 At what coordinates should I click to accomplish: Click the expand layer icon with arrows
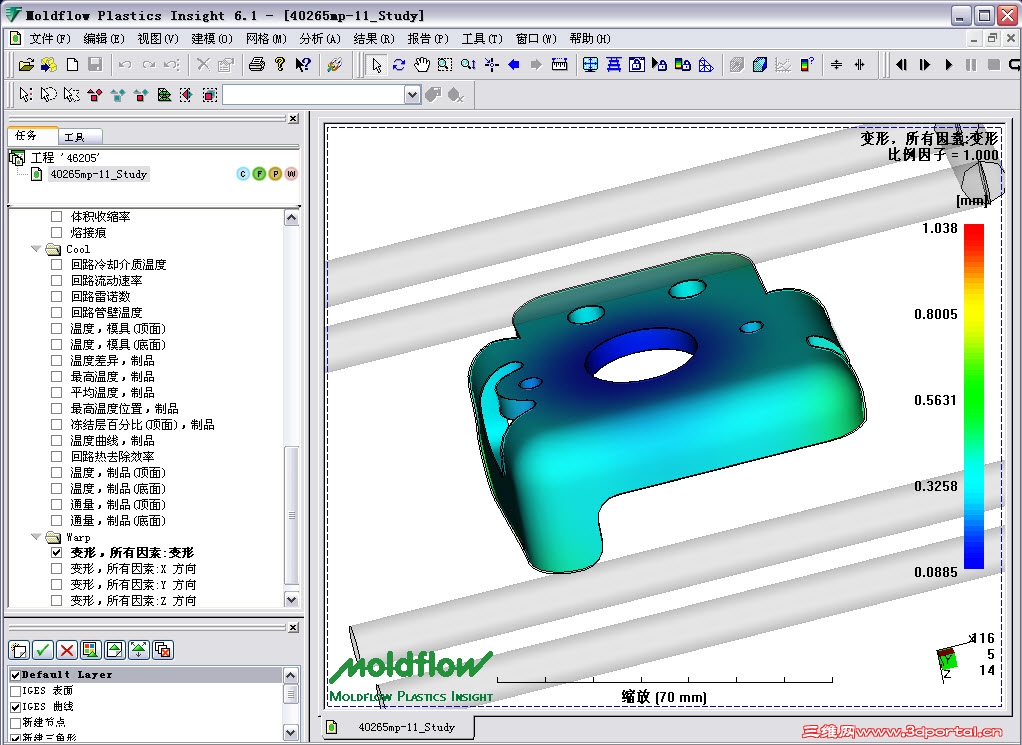(139, 650)
